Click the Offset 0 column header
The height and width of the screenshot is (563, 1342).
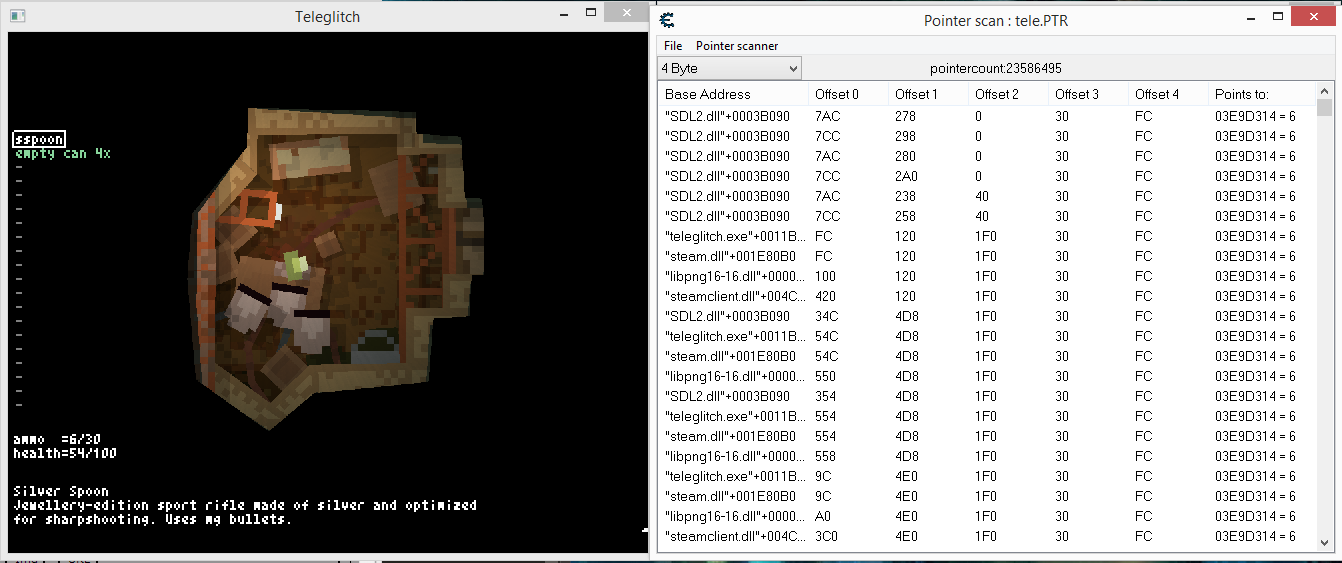point(847,94)
